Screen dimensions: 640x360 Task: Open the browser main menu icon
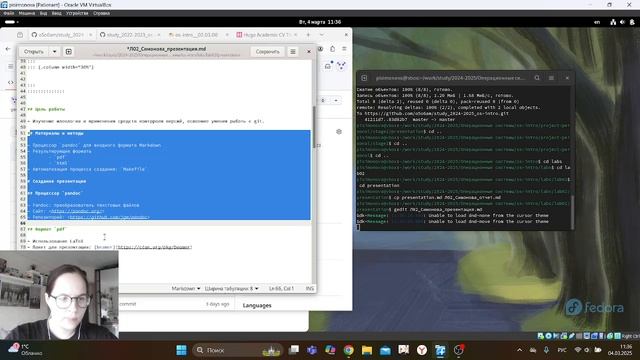pyautogui.click(x=344, y=49)
